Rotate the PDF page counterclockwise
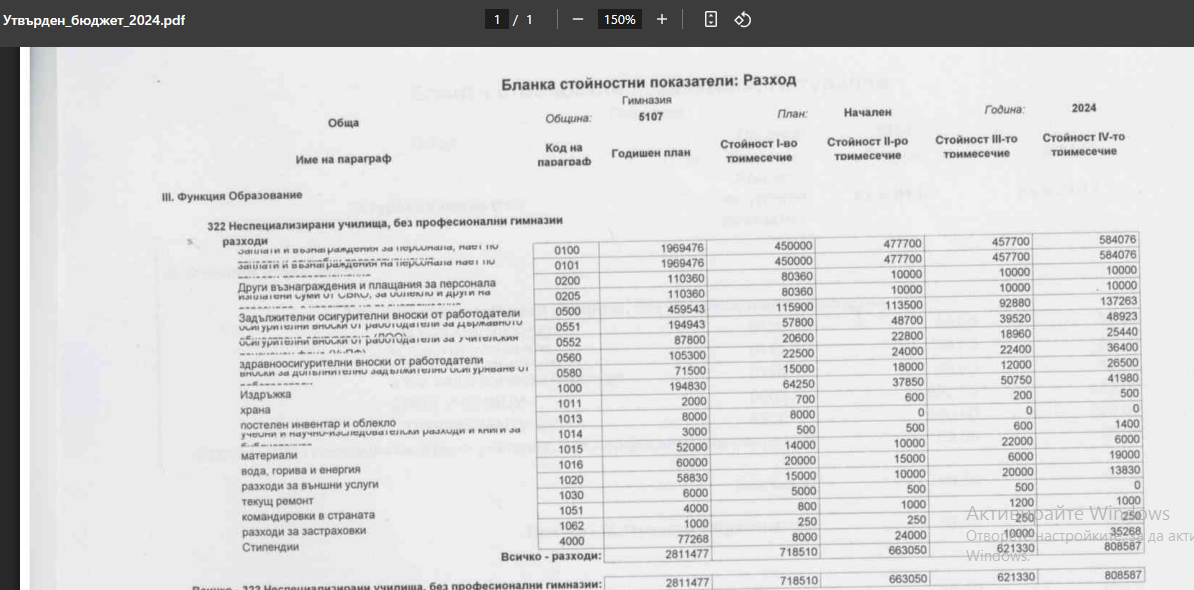 click(x=742, y=20)
